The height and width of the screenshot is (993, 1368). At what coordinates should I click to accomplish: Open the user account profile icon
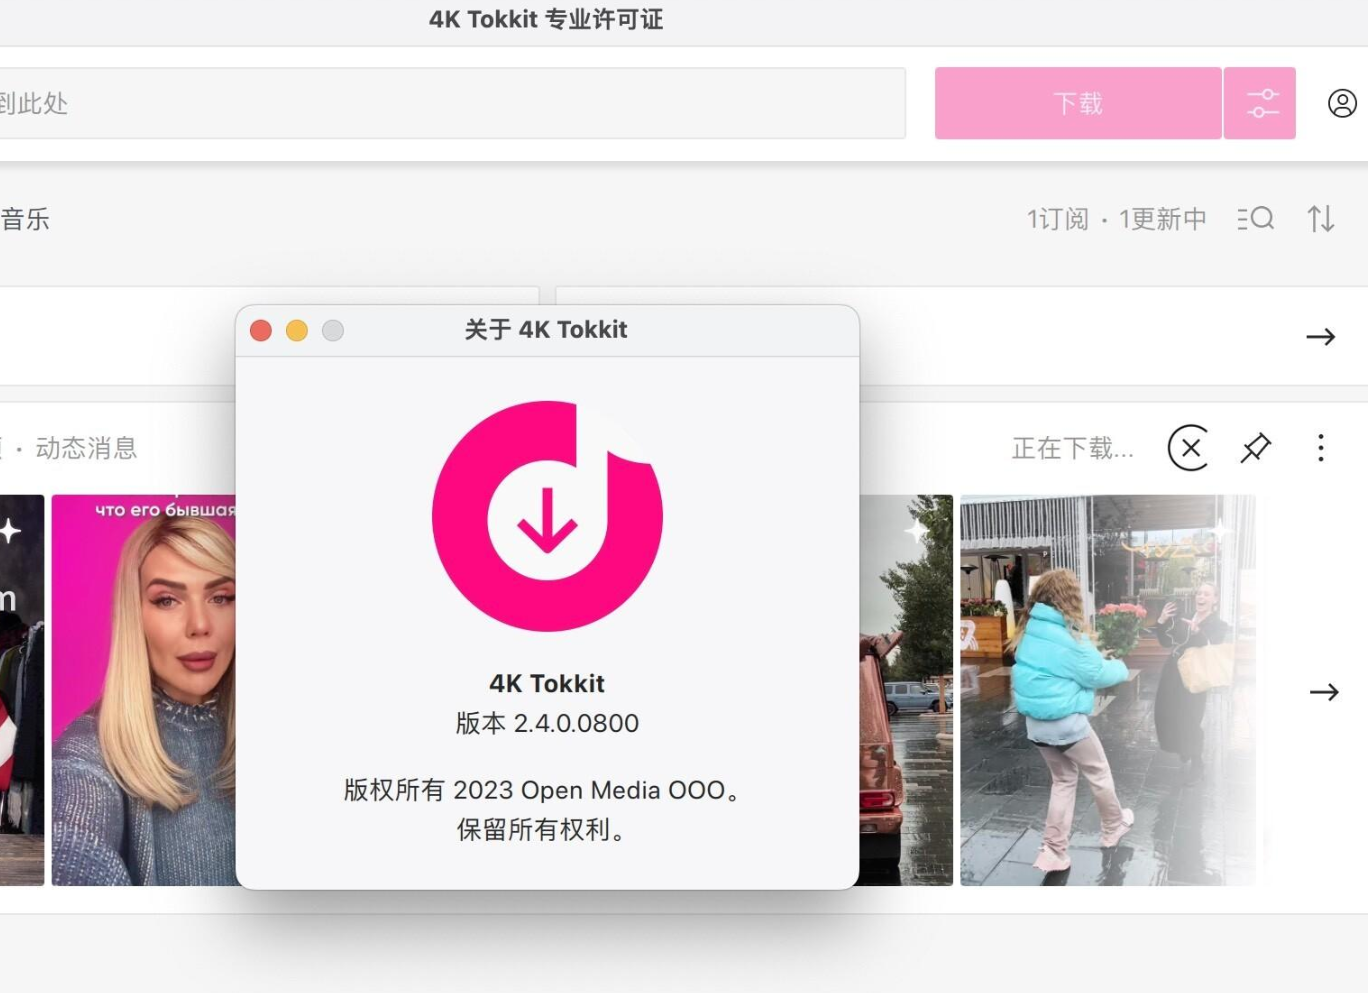coord(1342,103)
